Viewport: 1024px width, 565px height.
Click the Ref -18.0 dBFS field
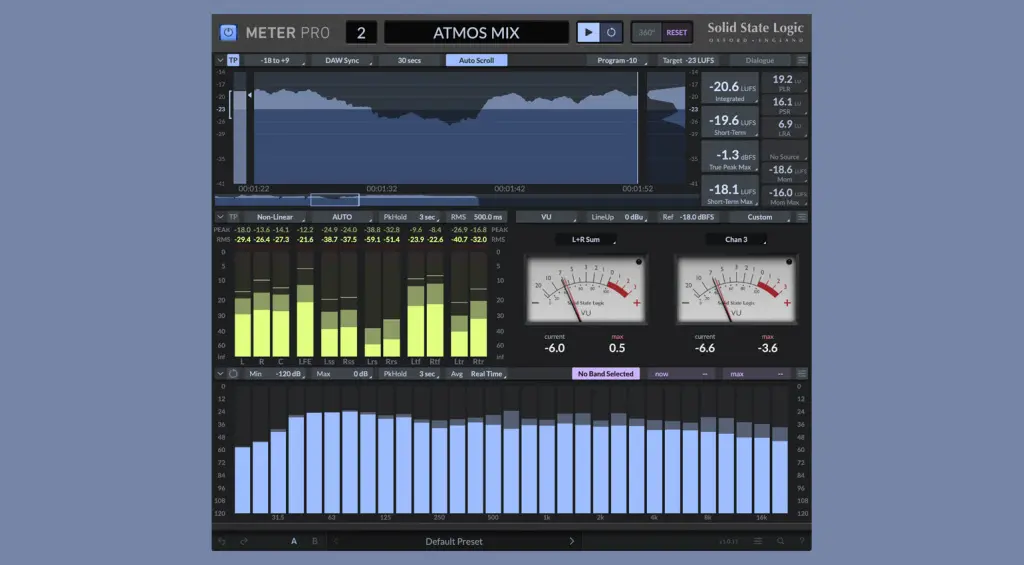pyautogui.click(x=688, y=217)
